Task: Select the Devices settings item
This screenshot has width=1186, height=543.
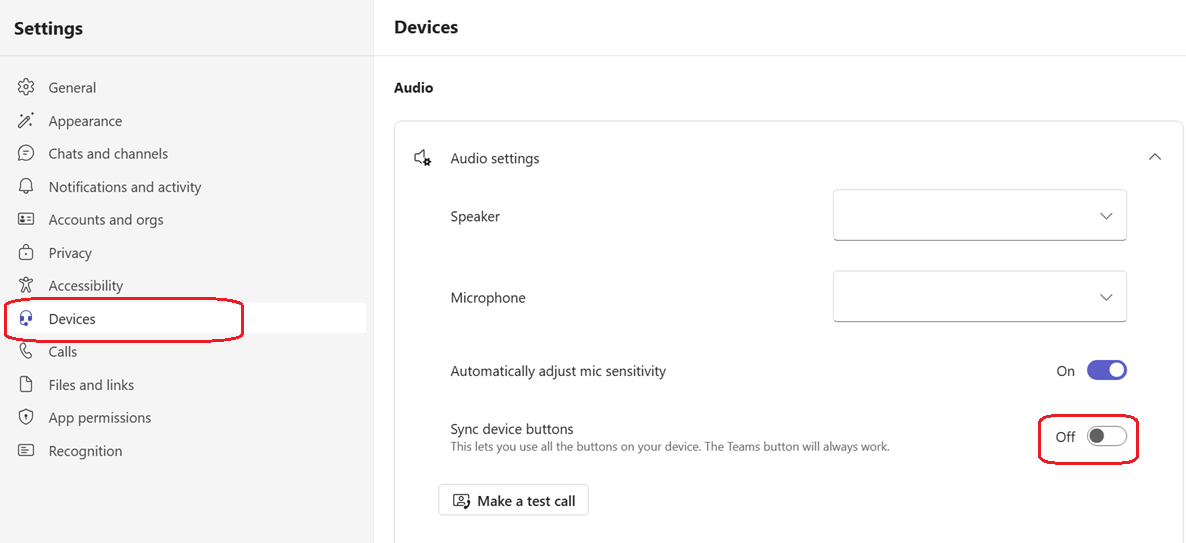Action: tap(187, 318)
